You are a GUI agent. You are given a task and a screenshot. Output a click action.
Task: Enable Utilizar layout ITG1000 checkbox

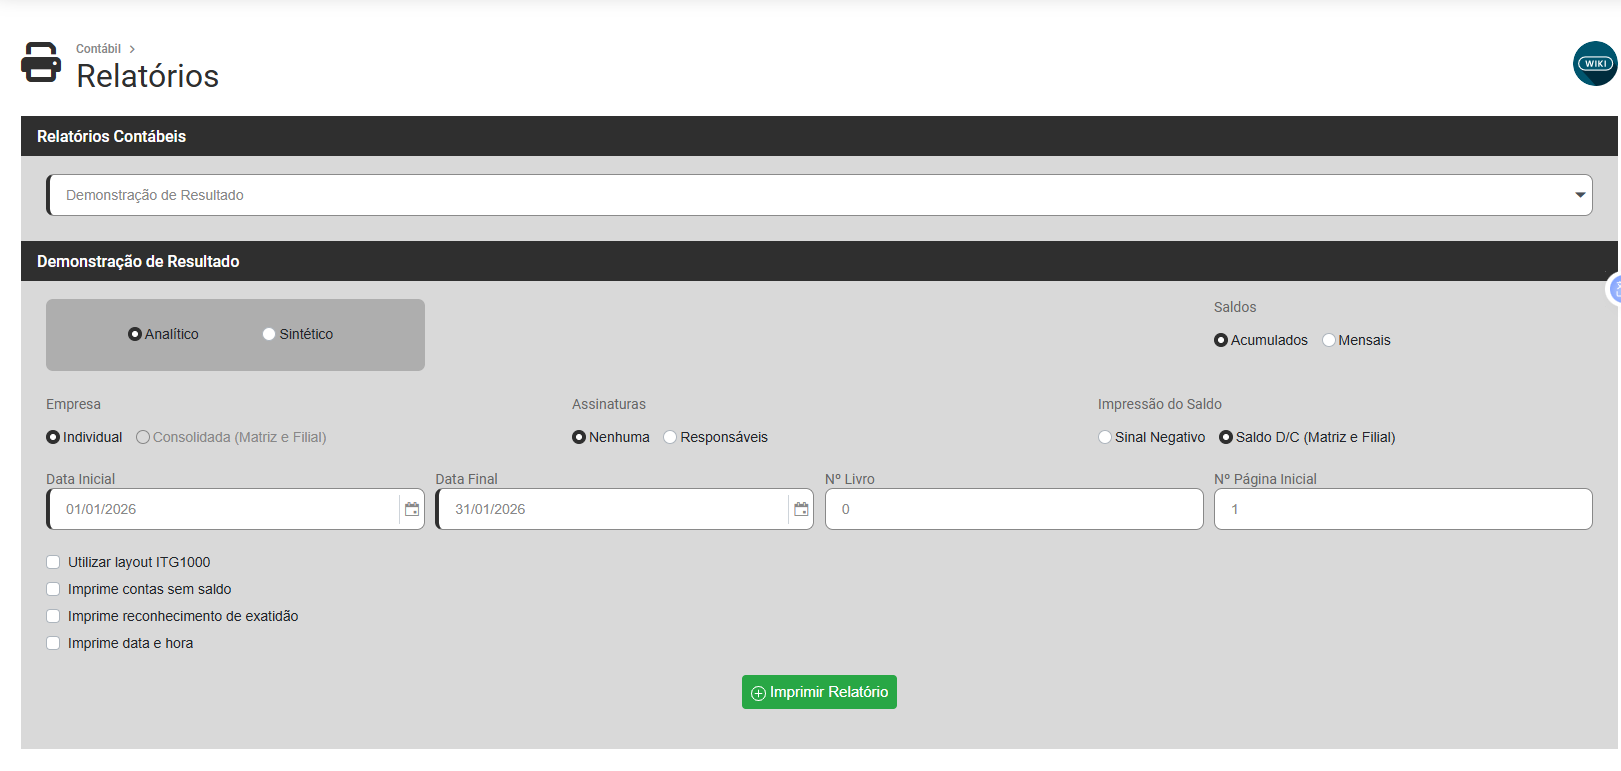[x=53, y=562]
